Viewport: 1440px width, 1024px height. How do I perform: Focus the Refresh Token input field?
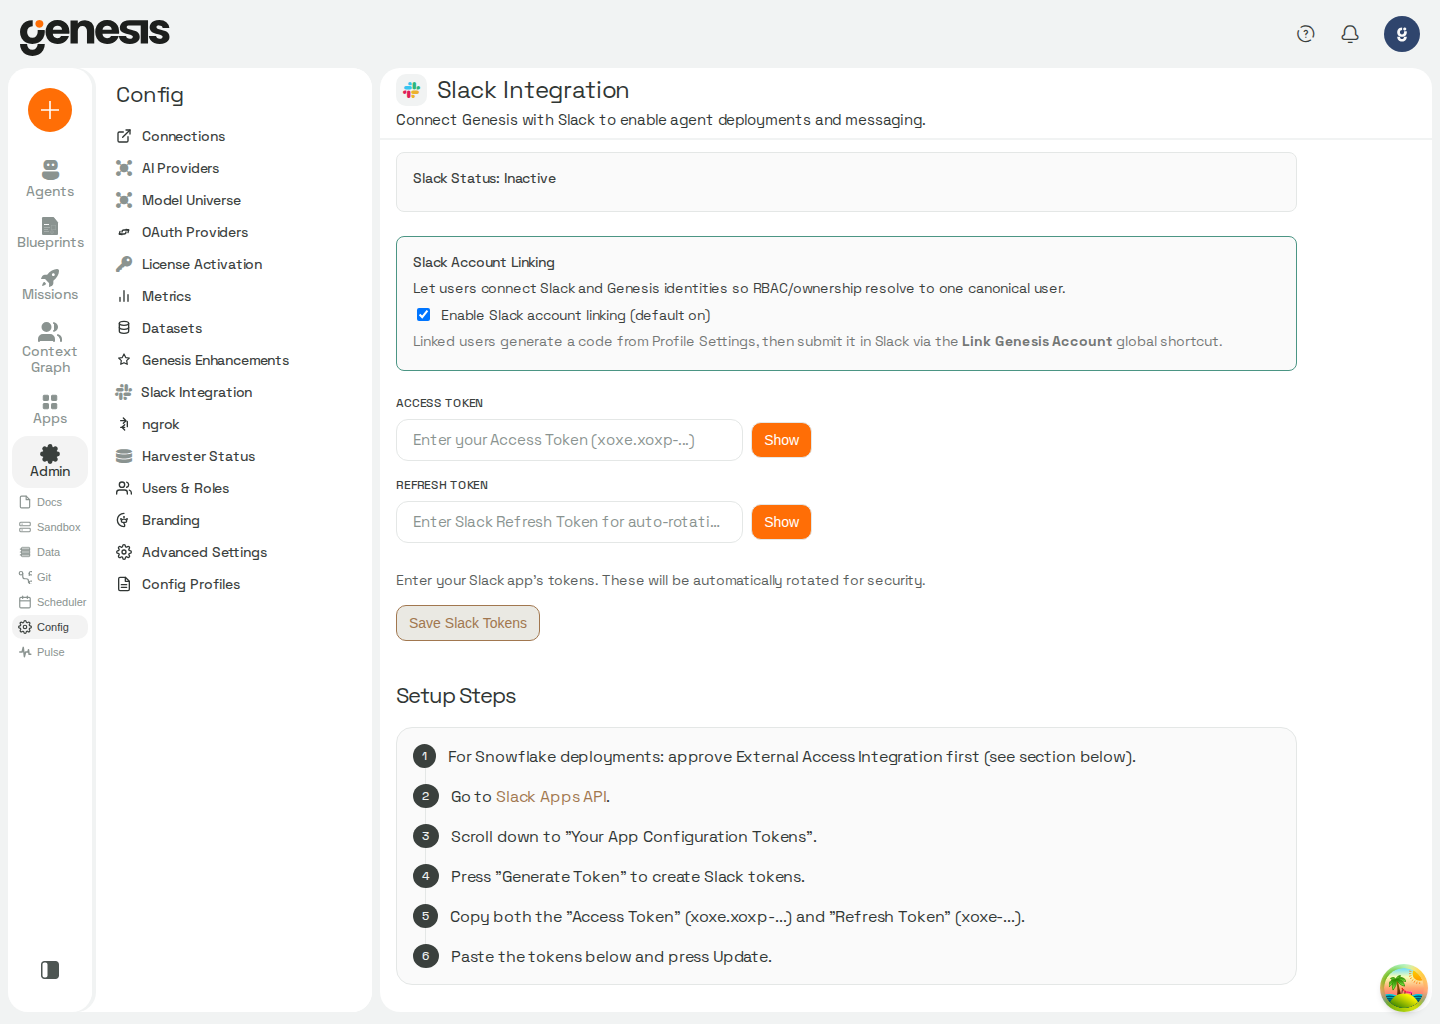(569, 522)
